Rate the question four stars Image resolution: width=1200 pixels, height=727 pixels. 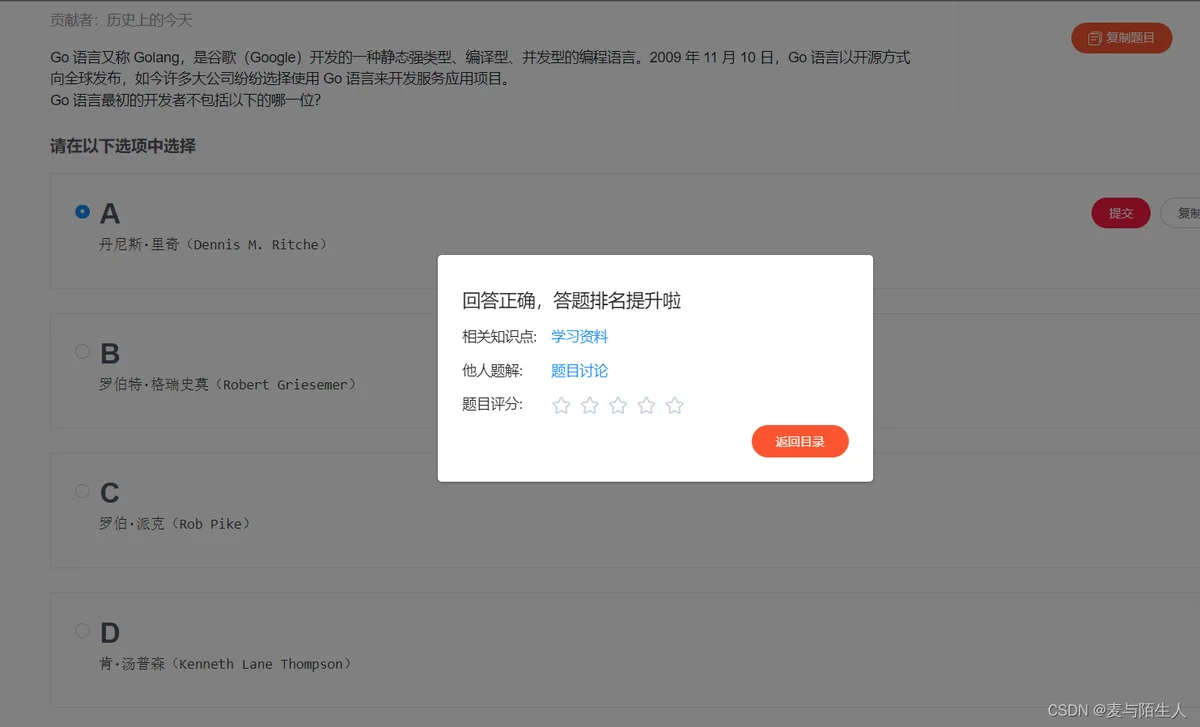pyautogui.click(x=646, y=405)
